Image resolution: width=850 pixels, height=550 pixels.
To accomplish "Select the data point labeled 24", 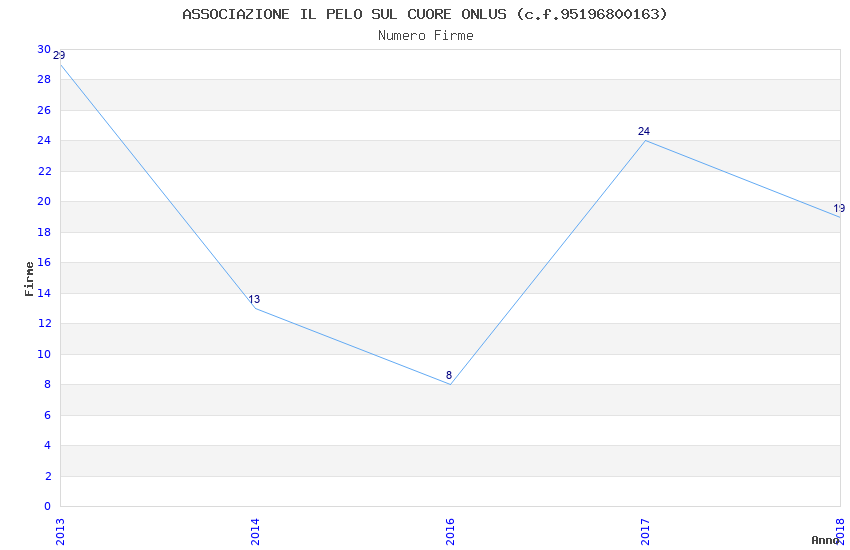I will pyautogui.click(x=645, y=140).
